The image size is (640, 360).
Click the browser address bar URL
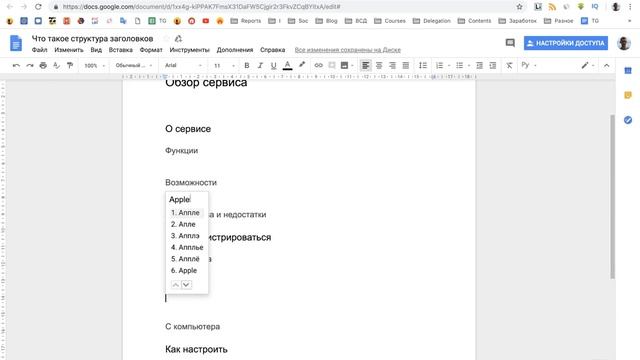coord(202,7)
